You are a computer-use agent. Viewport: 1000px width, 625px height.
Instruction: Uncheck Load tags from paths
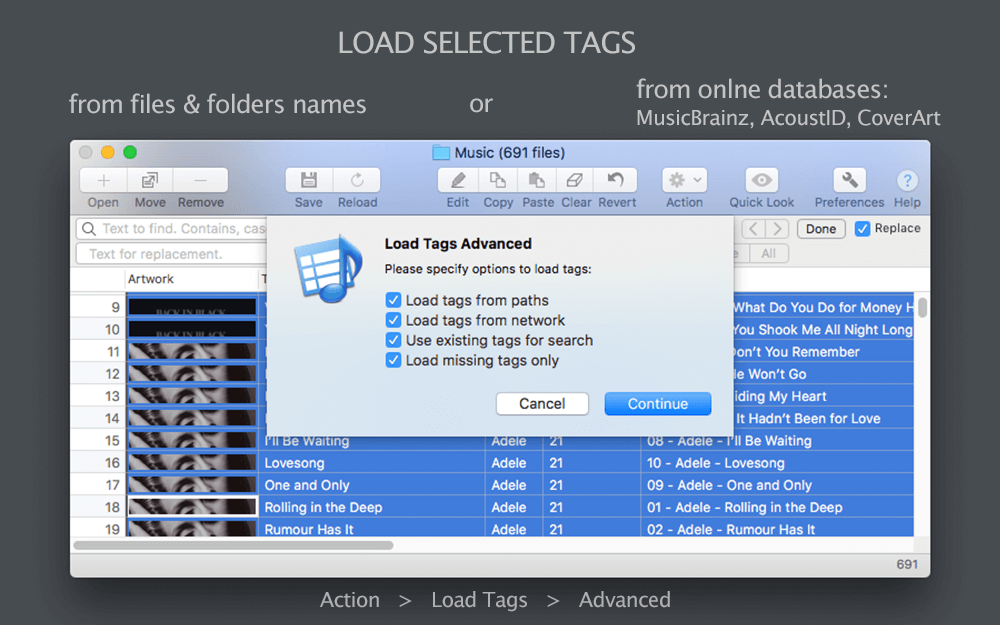pos(393,300)
